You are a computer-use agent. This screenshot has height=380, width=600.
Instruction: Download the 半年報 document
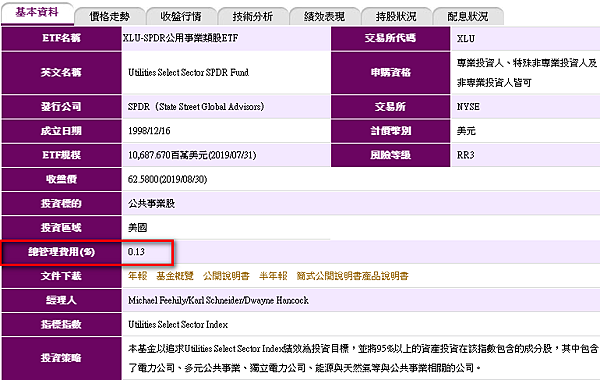click(273, 276)
